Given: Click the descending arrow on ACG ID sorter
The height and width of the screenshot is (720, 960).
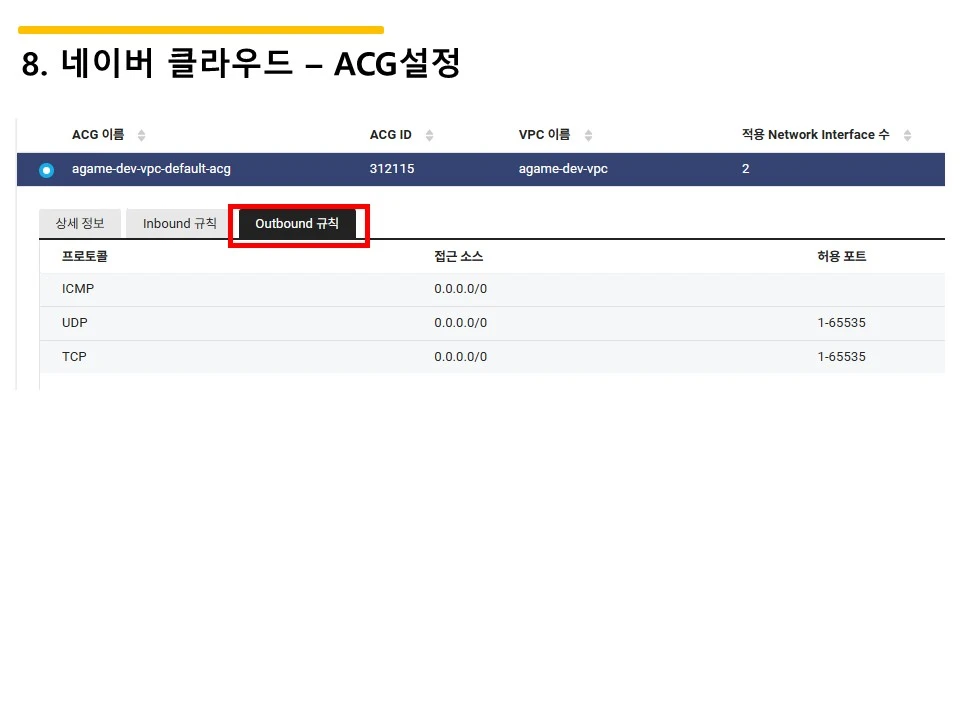Looking at the screenshot, I should [x=429, y=138].
